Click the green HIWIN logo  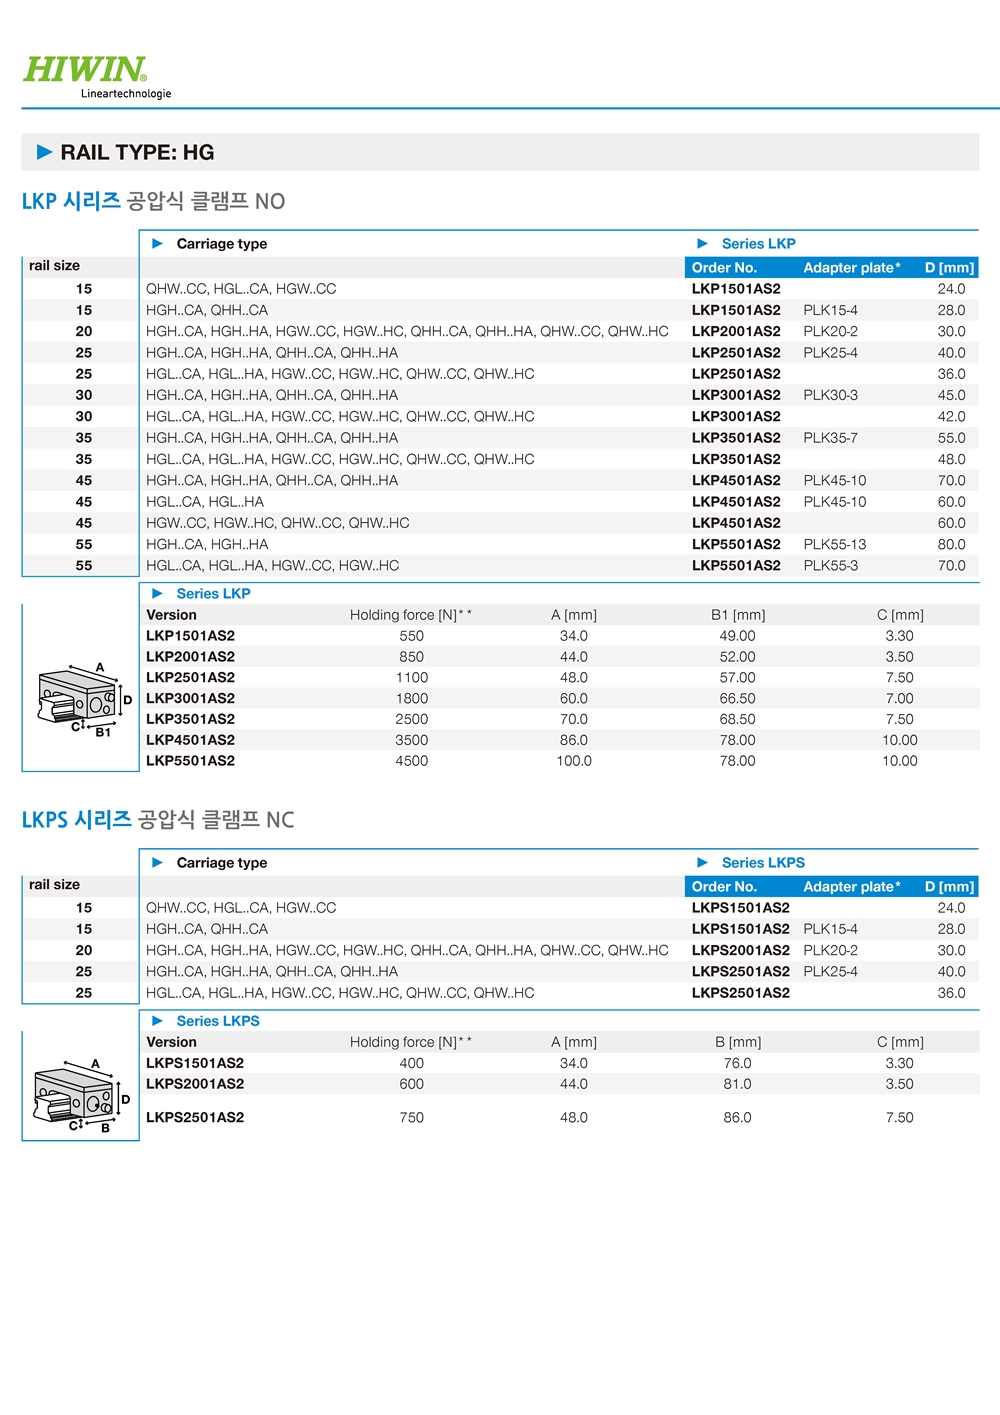click(85, 69)
